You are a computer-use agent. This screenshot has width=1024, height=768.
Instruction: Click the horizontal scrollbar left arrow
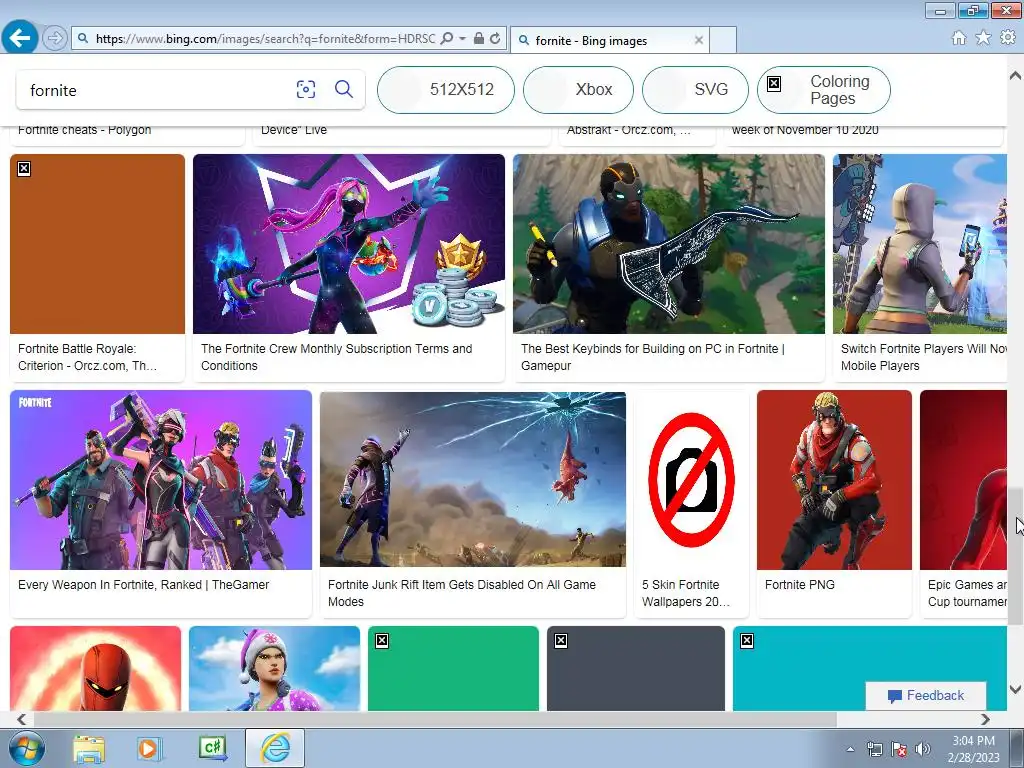(22, 719)
